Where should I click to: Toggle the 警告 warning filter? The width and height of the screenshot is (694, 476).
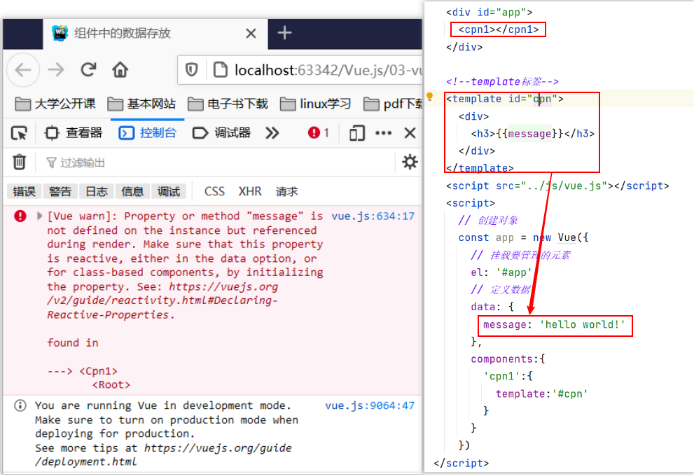click(60, 191)
